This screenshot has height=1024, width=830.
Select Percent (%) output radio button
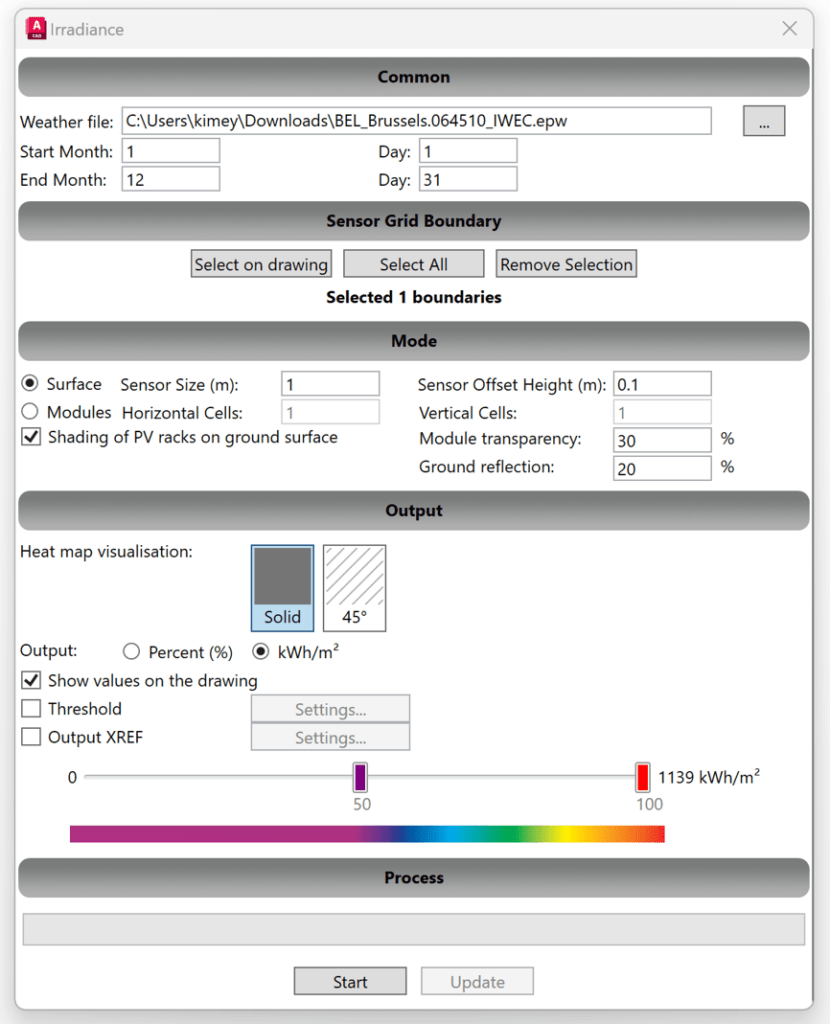[131, 651]
